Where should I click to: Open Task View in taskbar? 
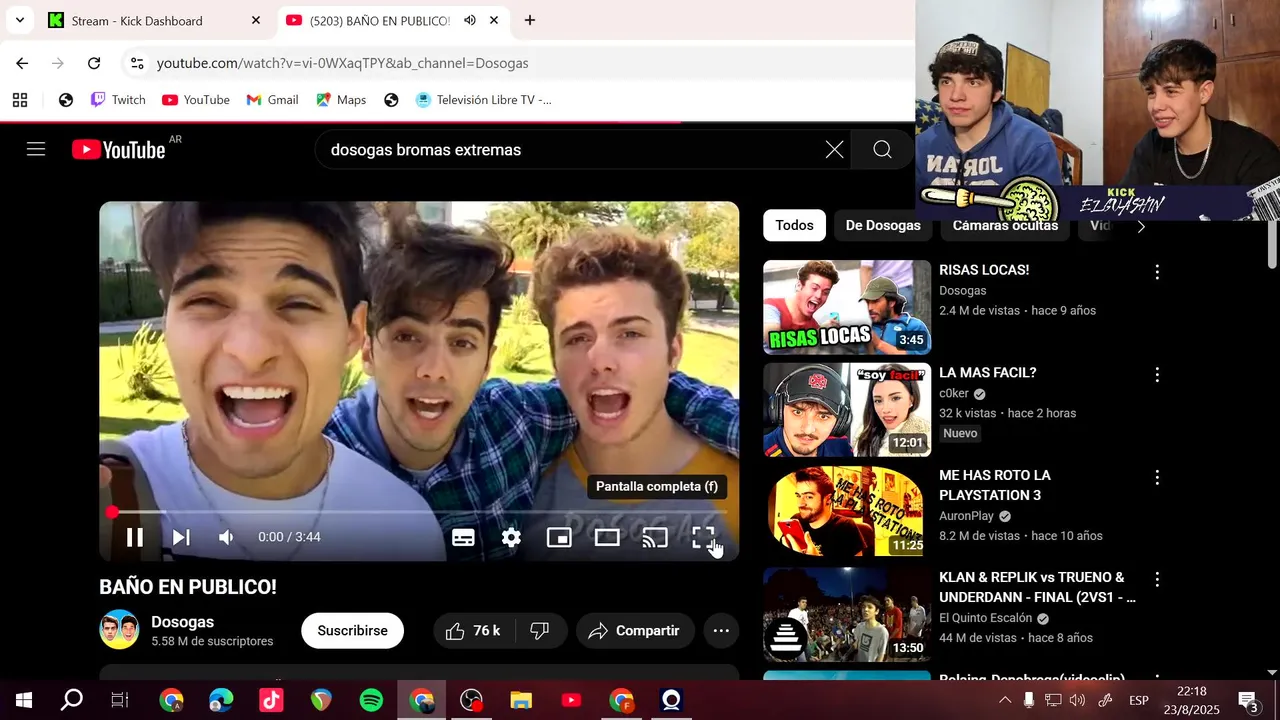click(x=120, y=700)
